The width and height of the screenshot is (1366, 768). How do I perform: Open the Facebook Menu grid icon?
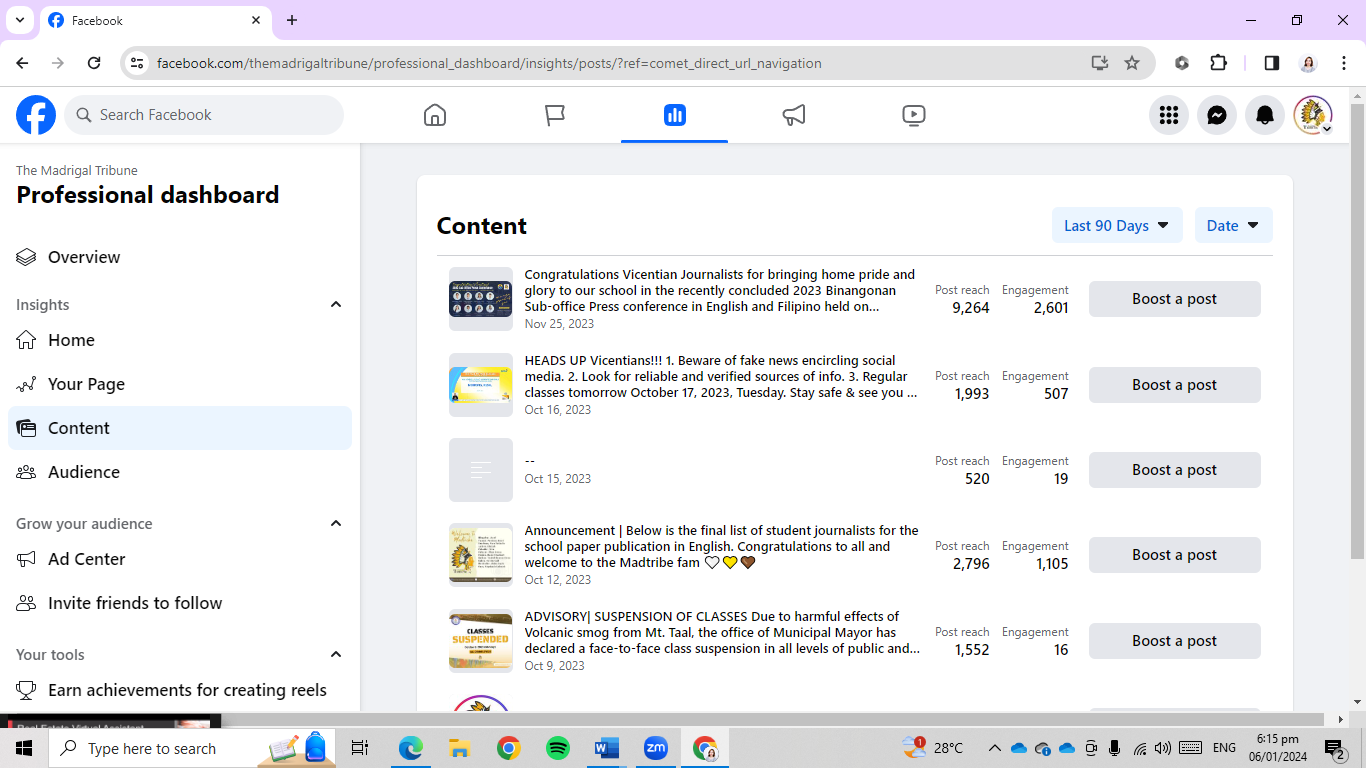1169,115
